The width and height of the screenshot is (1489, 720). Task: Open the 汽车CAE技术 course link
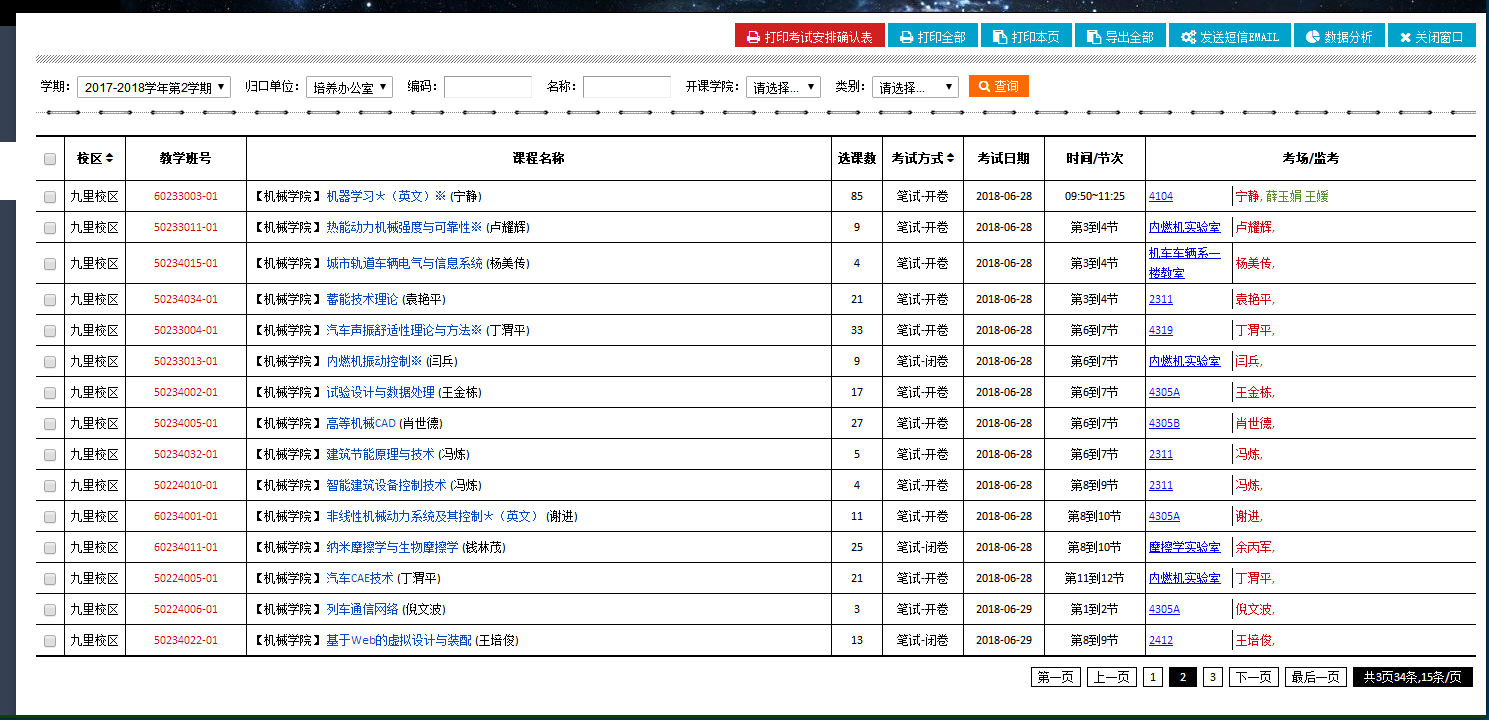(360, 578)
